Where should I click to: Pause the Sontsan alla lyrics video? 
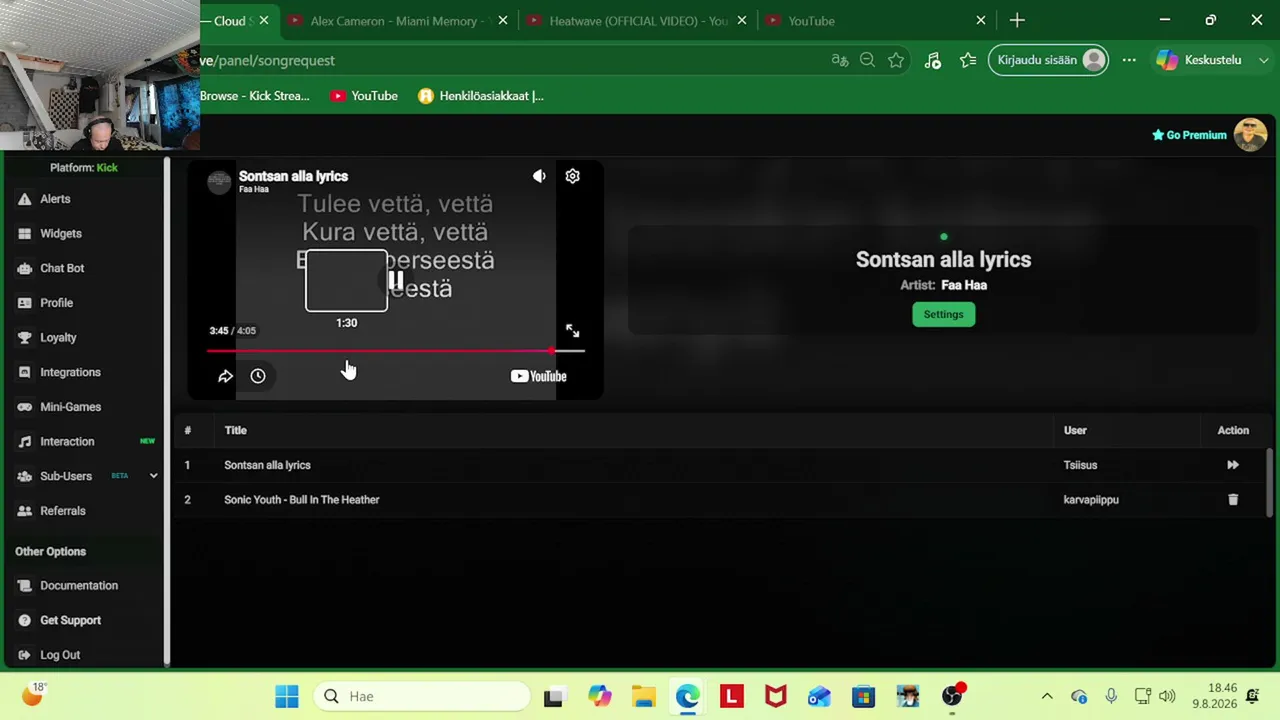[396, 281]
